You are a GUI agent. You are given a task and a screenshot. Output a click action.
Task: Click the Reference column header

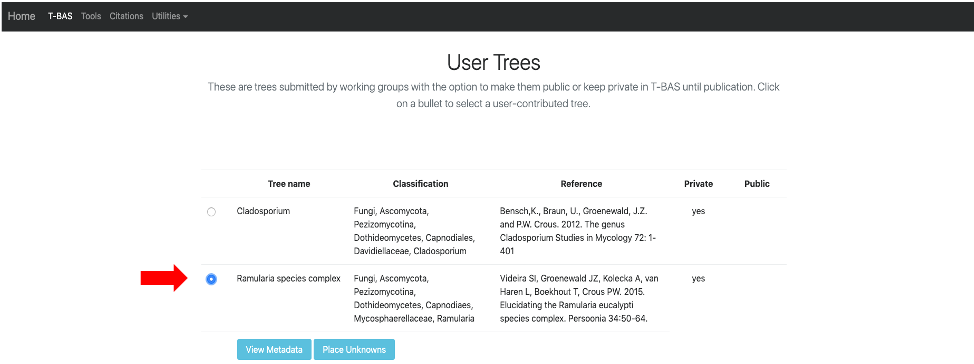(581, 184)
